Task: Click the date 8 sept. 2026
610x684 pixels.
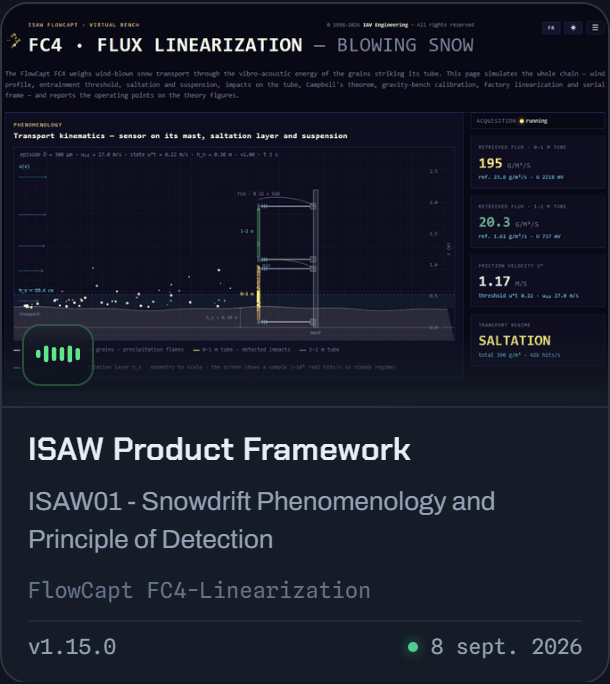Action: (506, 647)
